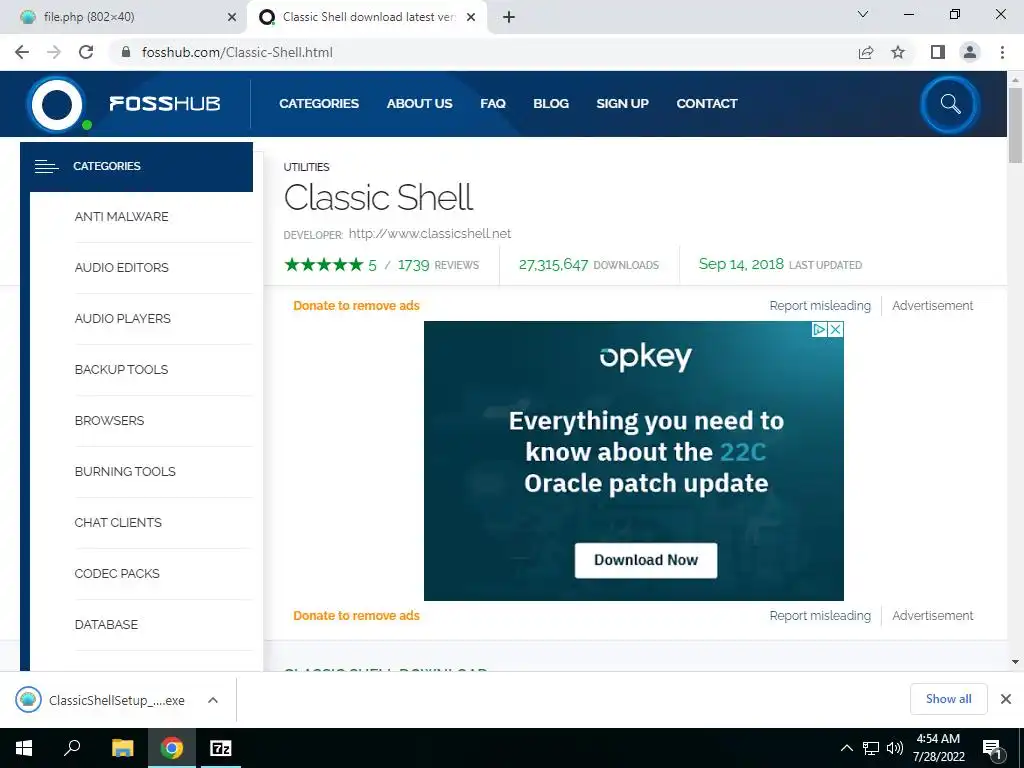Image resolution: width=1024 pixels, height=768 pixels.
Task: Select BURNING TOOLS category
Action: coord(125,472)
